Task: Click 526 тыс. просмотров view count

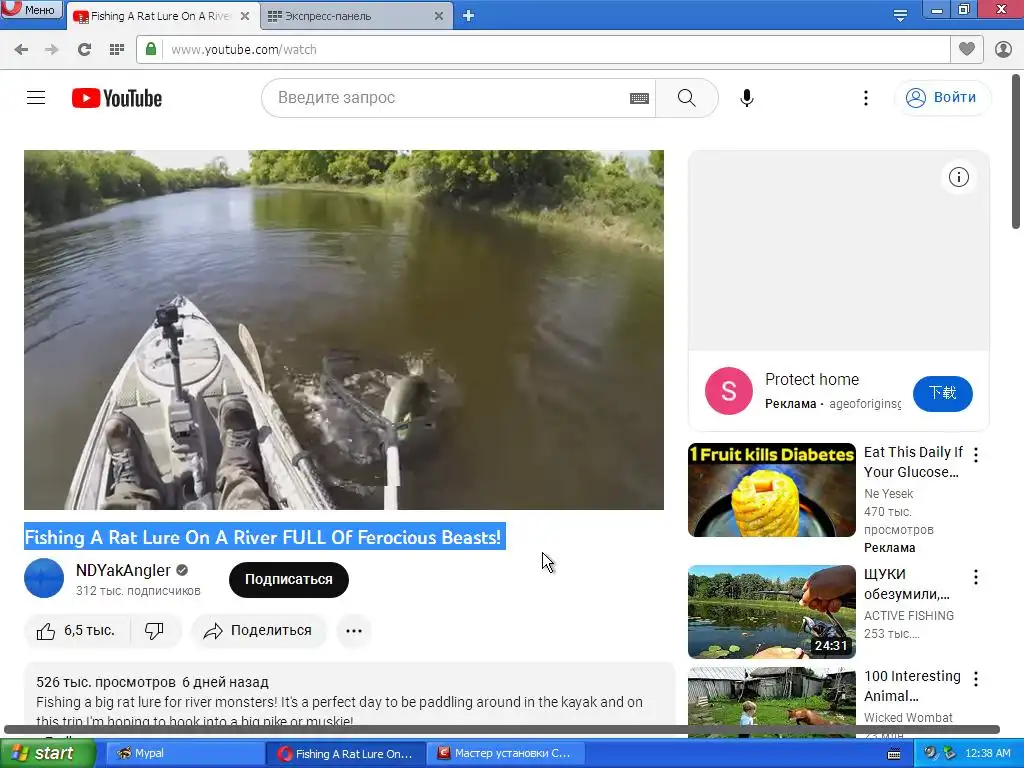Action: [106, 682]
